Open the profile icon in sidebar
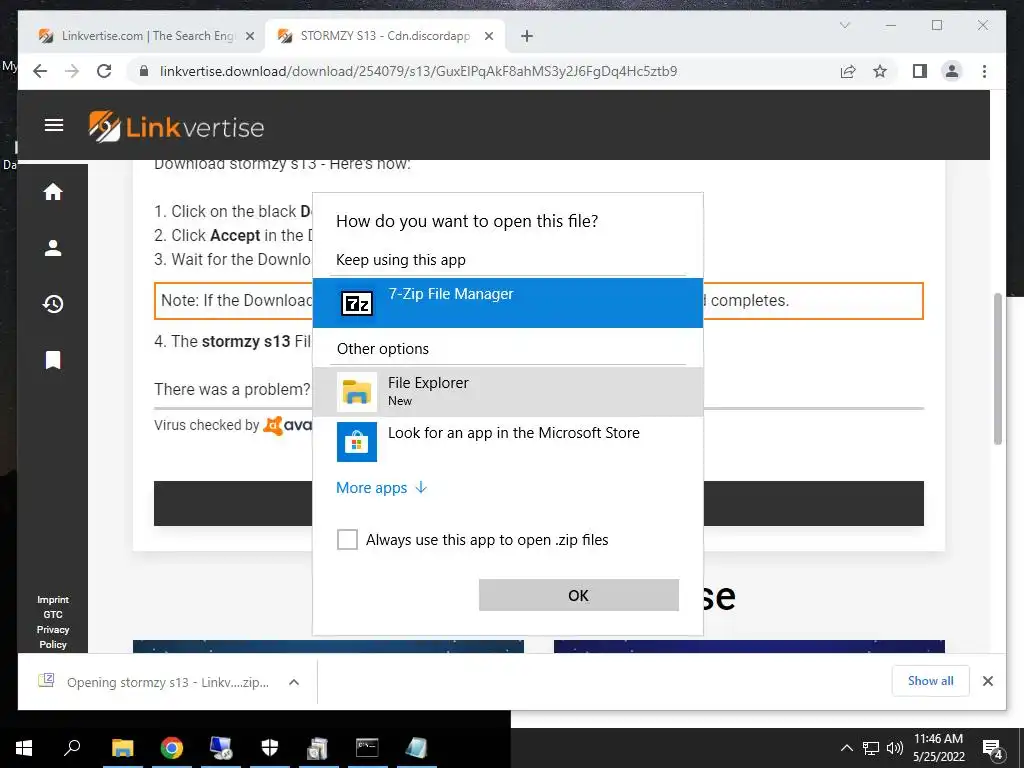The width and height of the screenshot is (1024, 768). [53, 248]
